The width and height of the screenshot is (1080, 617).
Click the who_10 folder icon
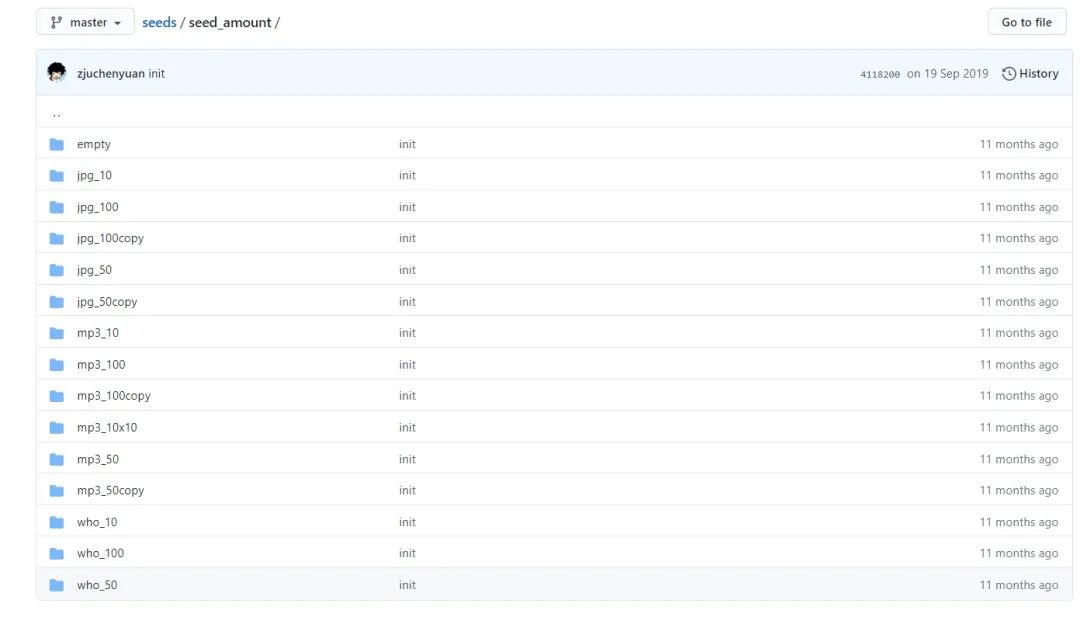pos(57,522)
